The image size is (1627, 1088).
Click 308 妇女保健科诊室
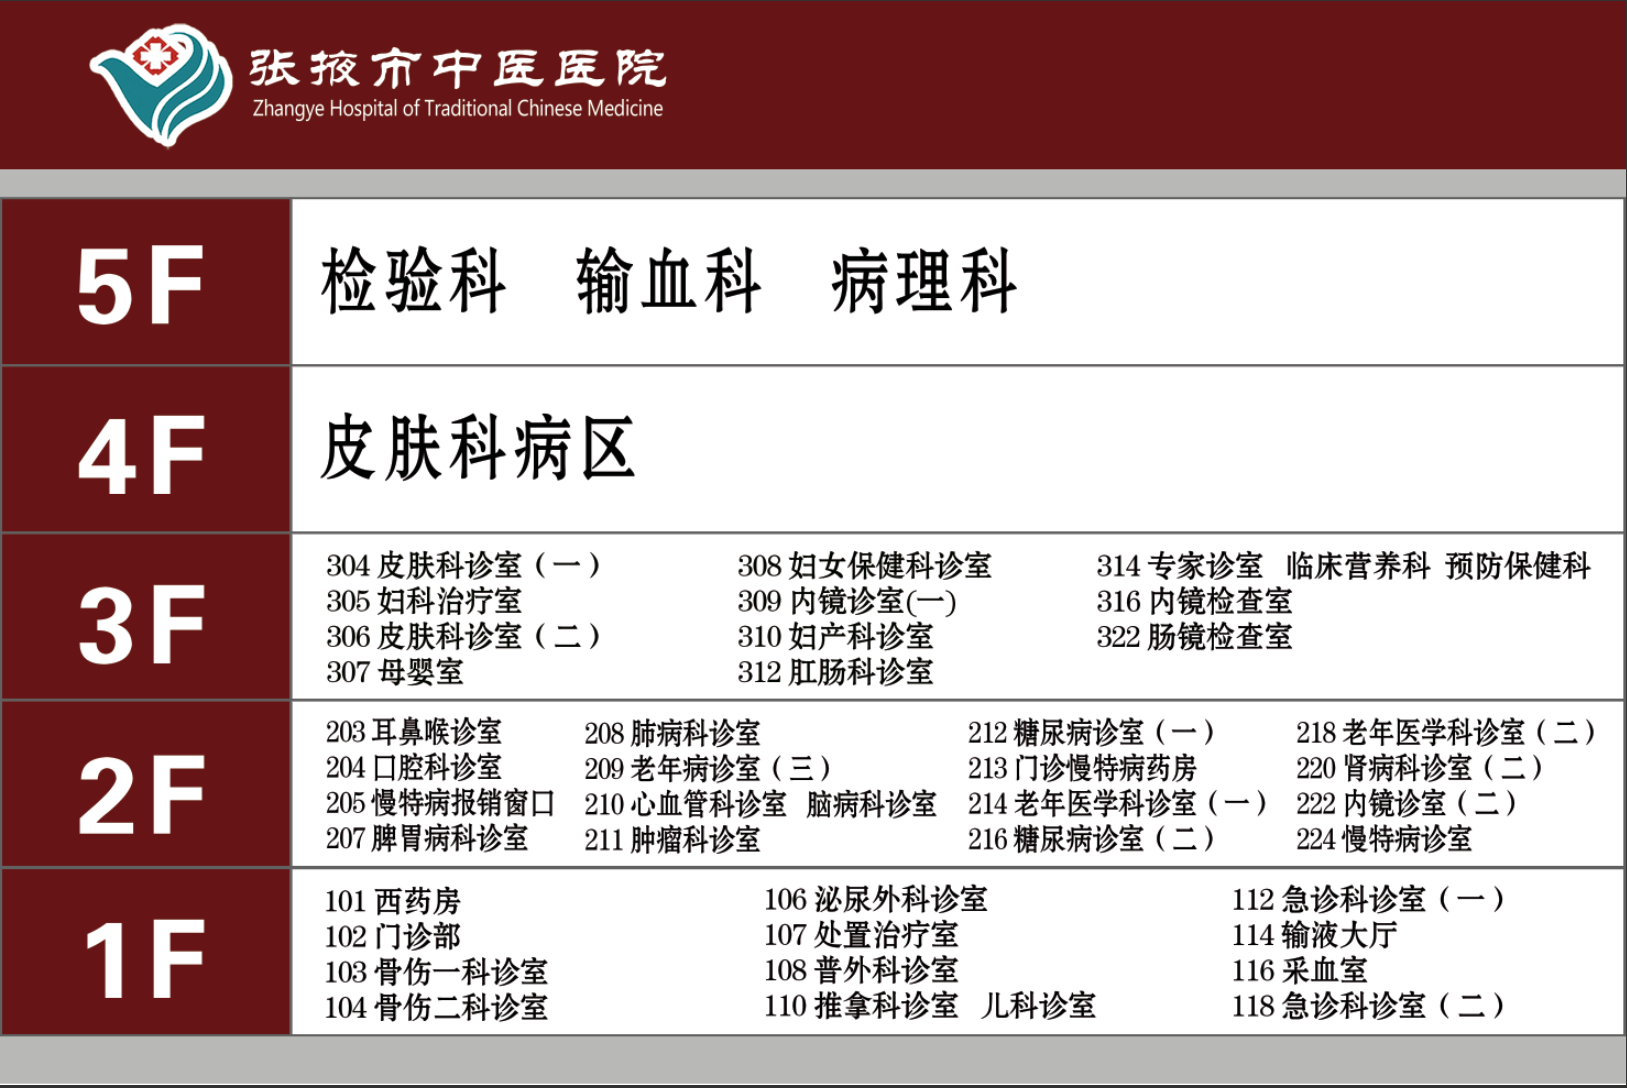pyautogui.click(x=864, y=566)
